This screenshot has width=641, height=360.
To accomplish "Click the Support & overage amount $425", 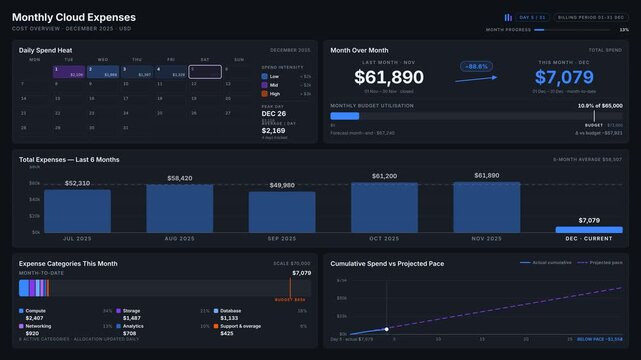I will click(227, 333).
